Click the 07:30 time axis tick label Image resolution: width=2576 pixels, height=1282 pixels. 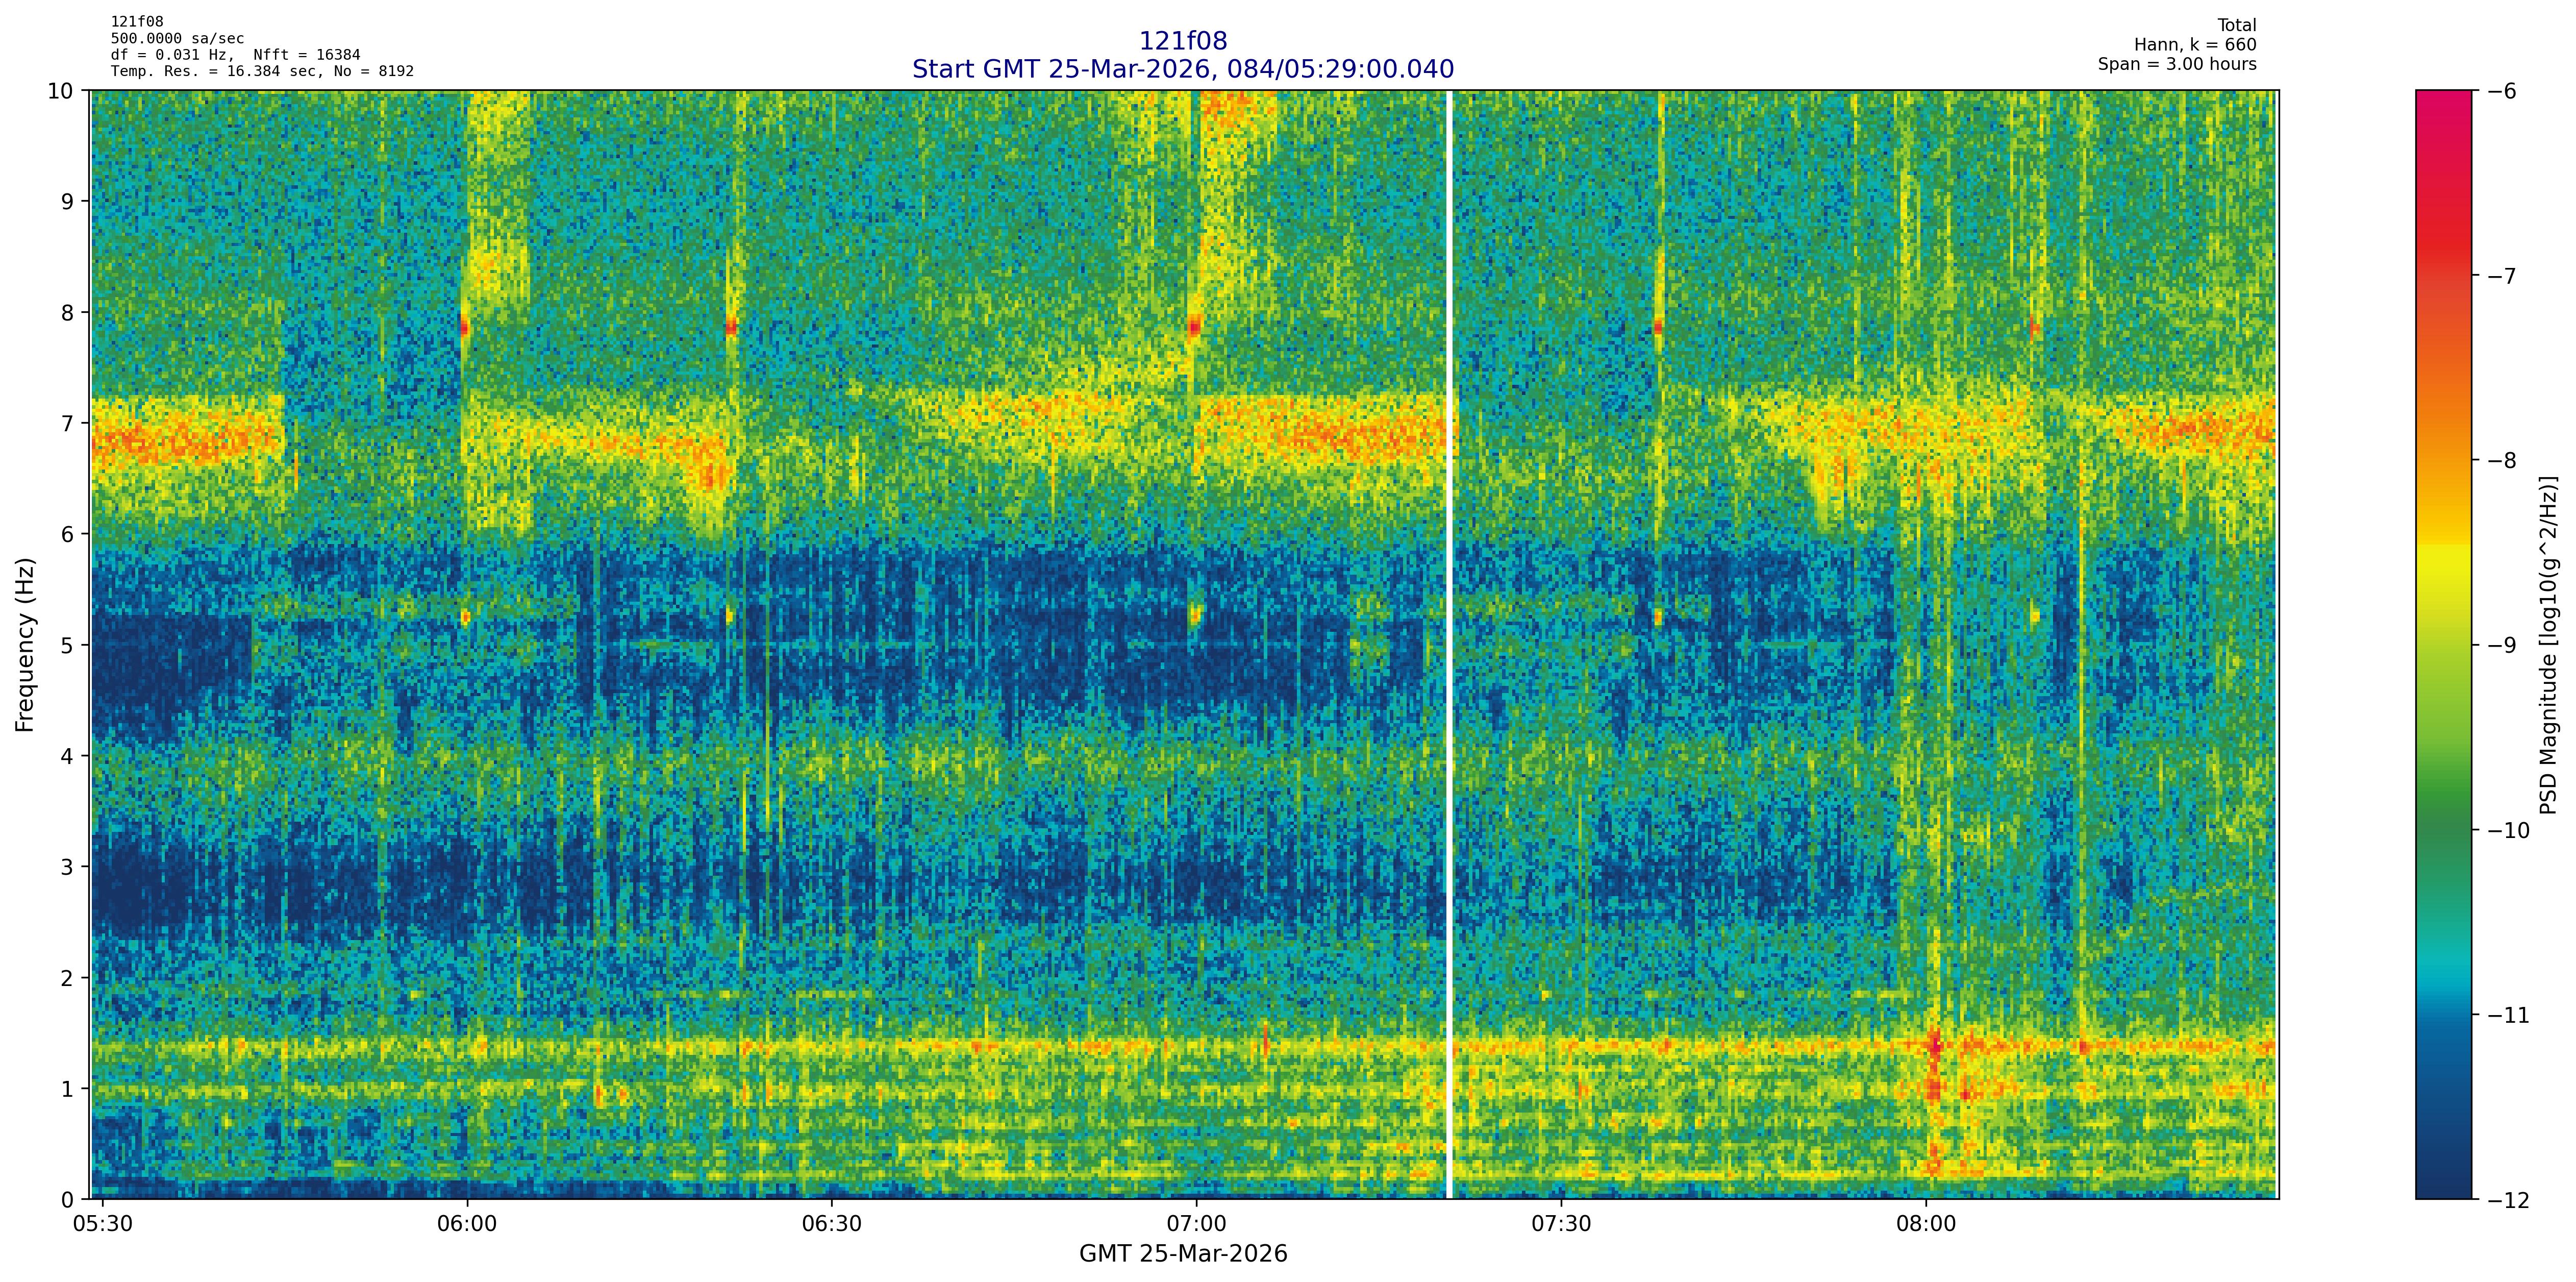pos(1561,1224)
